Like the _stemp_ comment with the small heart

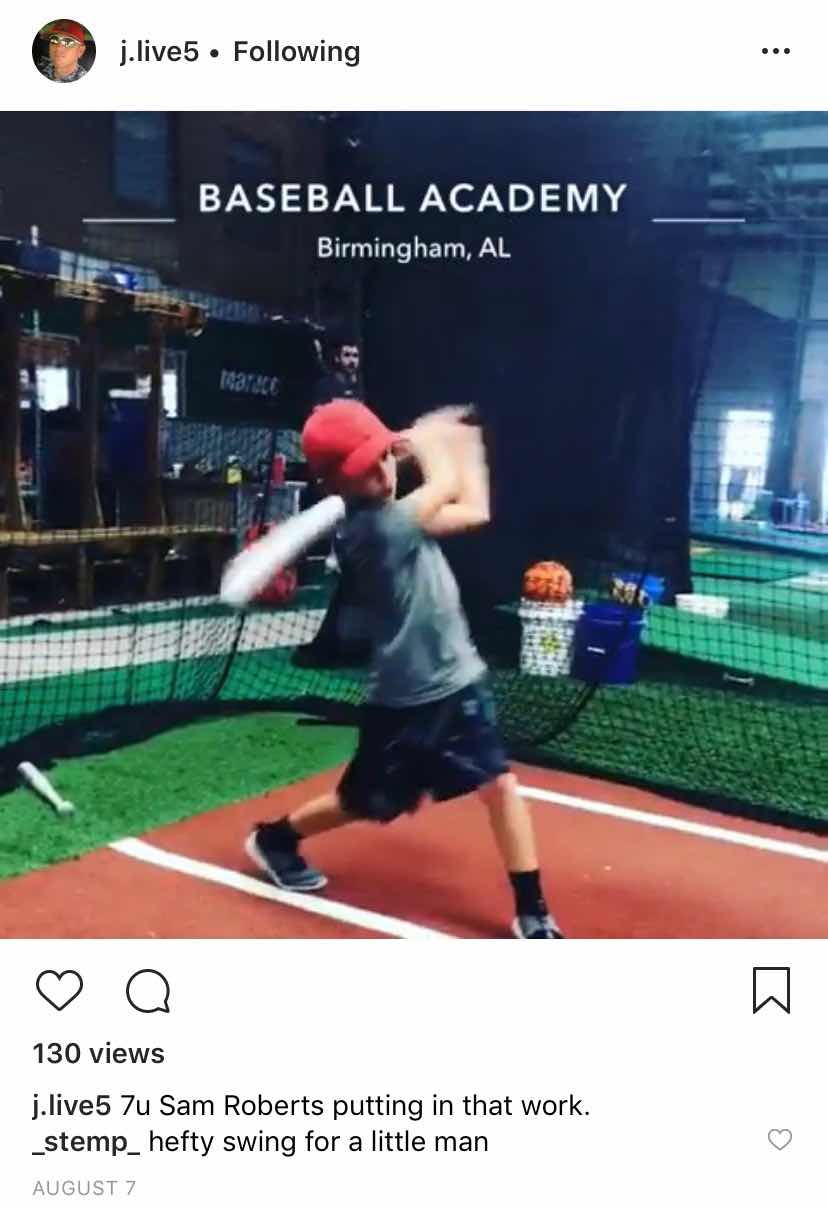point(779,1139)
